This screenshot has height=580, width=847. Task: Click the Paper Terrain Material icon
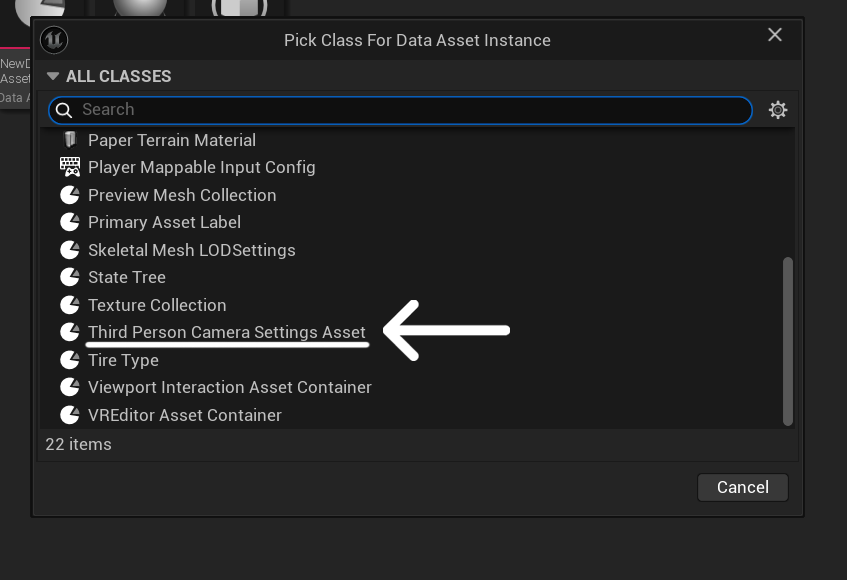pos(69,140)
